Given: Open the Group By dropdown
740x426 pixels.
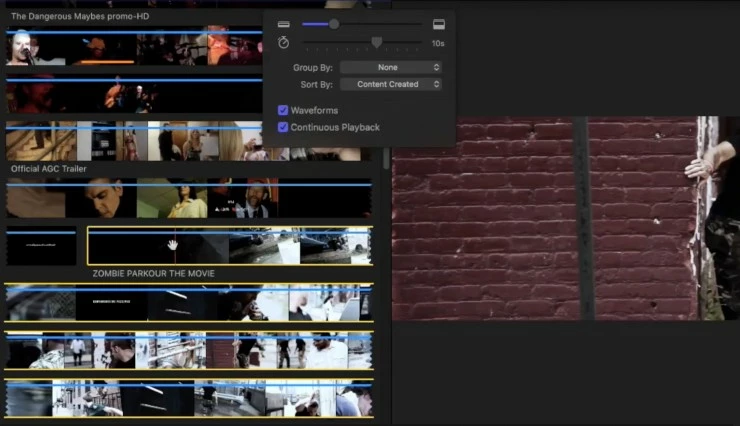Looking at the screenshot, I should pos(390,67).
